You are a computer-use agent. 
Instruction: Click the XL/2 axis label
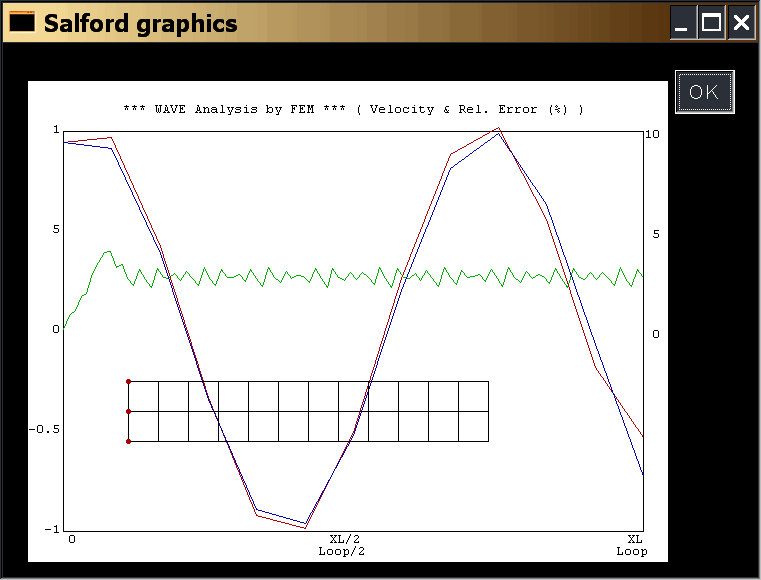pos(345,539)
